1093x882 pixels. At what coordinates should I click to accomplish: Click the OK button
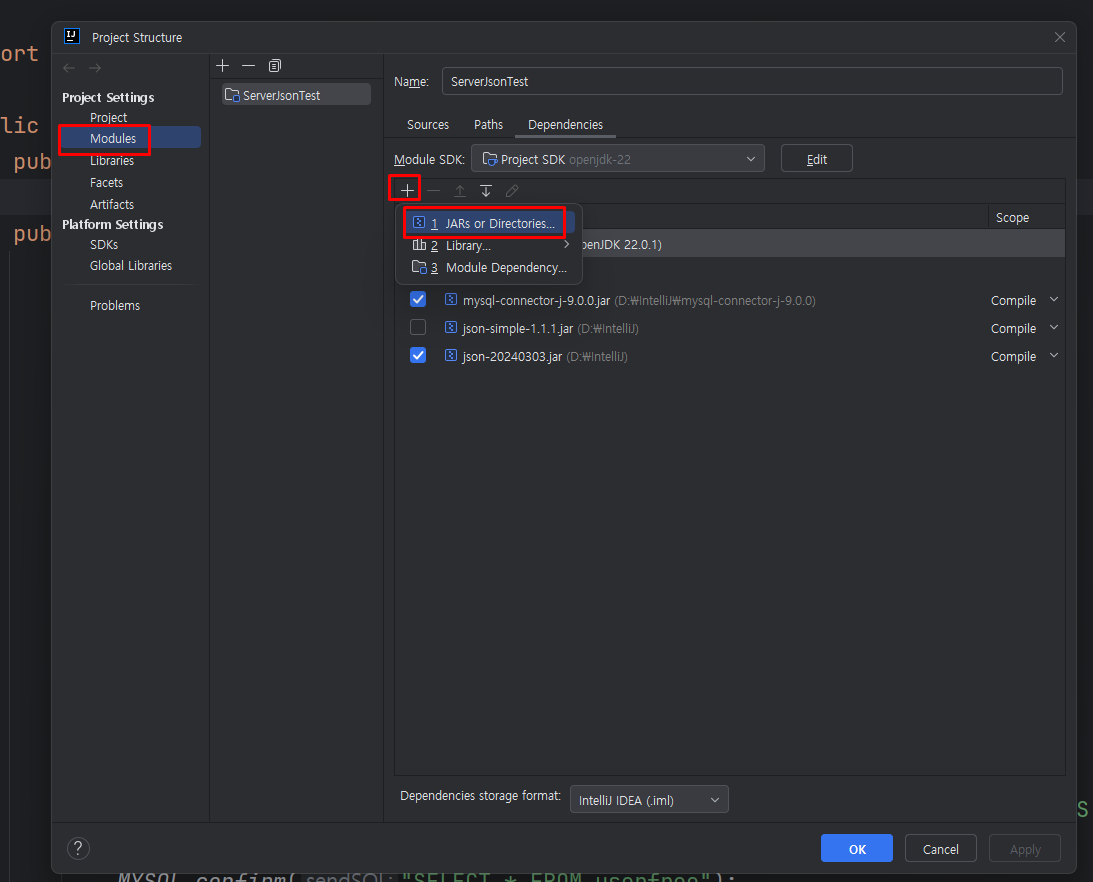[857, 849]
